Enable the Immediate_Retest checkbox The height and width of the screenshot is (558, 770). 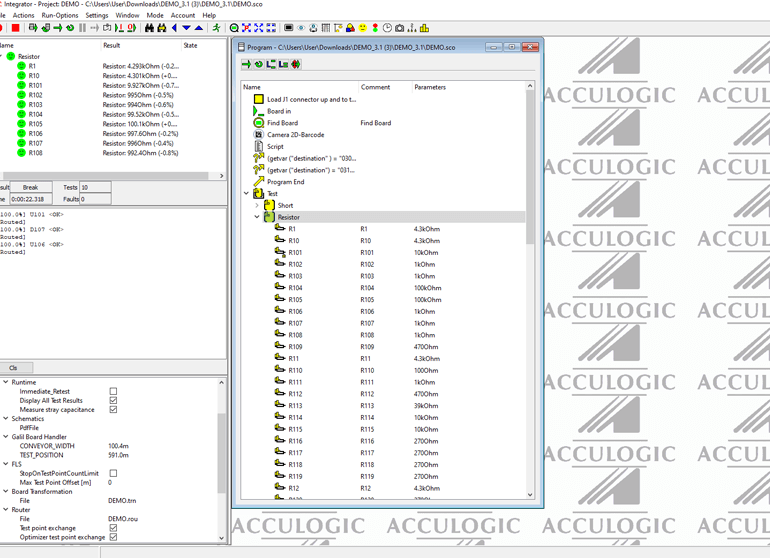tap(113, 391)
